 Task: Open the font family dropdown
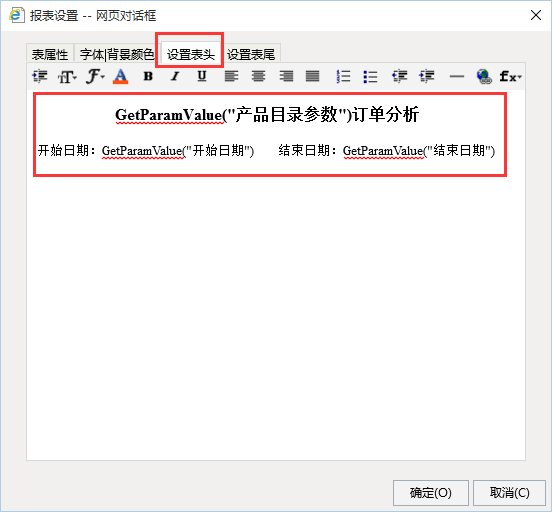pyautogui.click(x=95, y=76)
